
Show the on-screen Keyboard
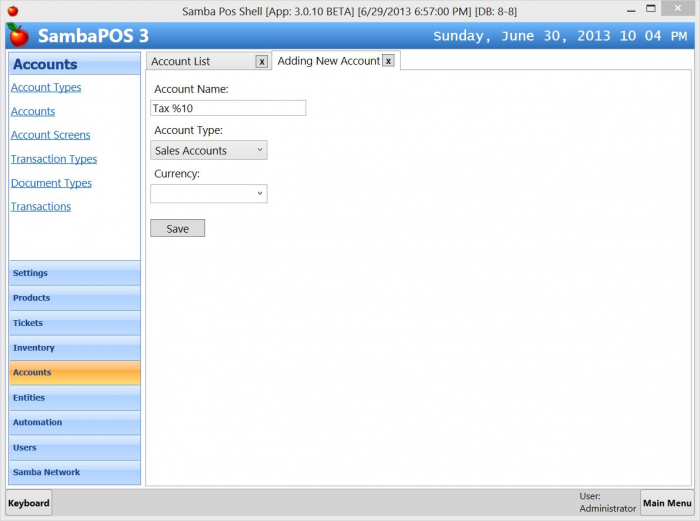coord(29,503)
